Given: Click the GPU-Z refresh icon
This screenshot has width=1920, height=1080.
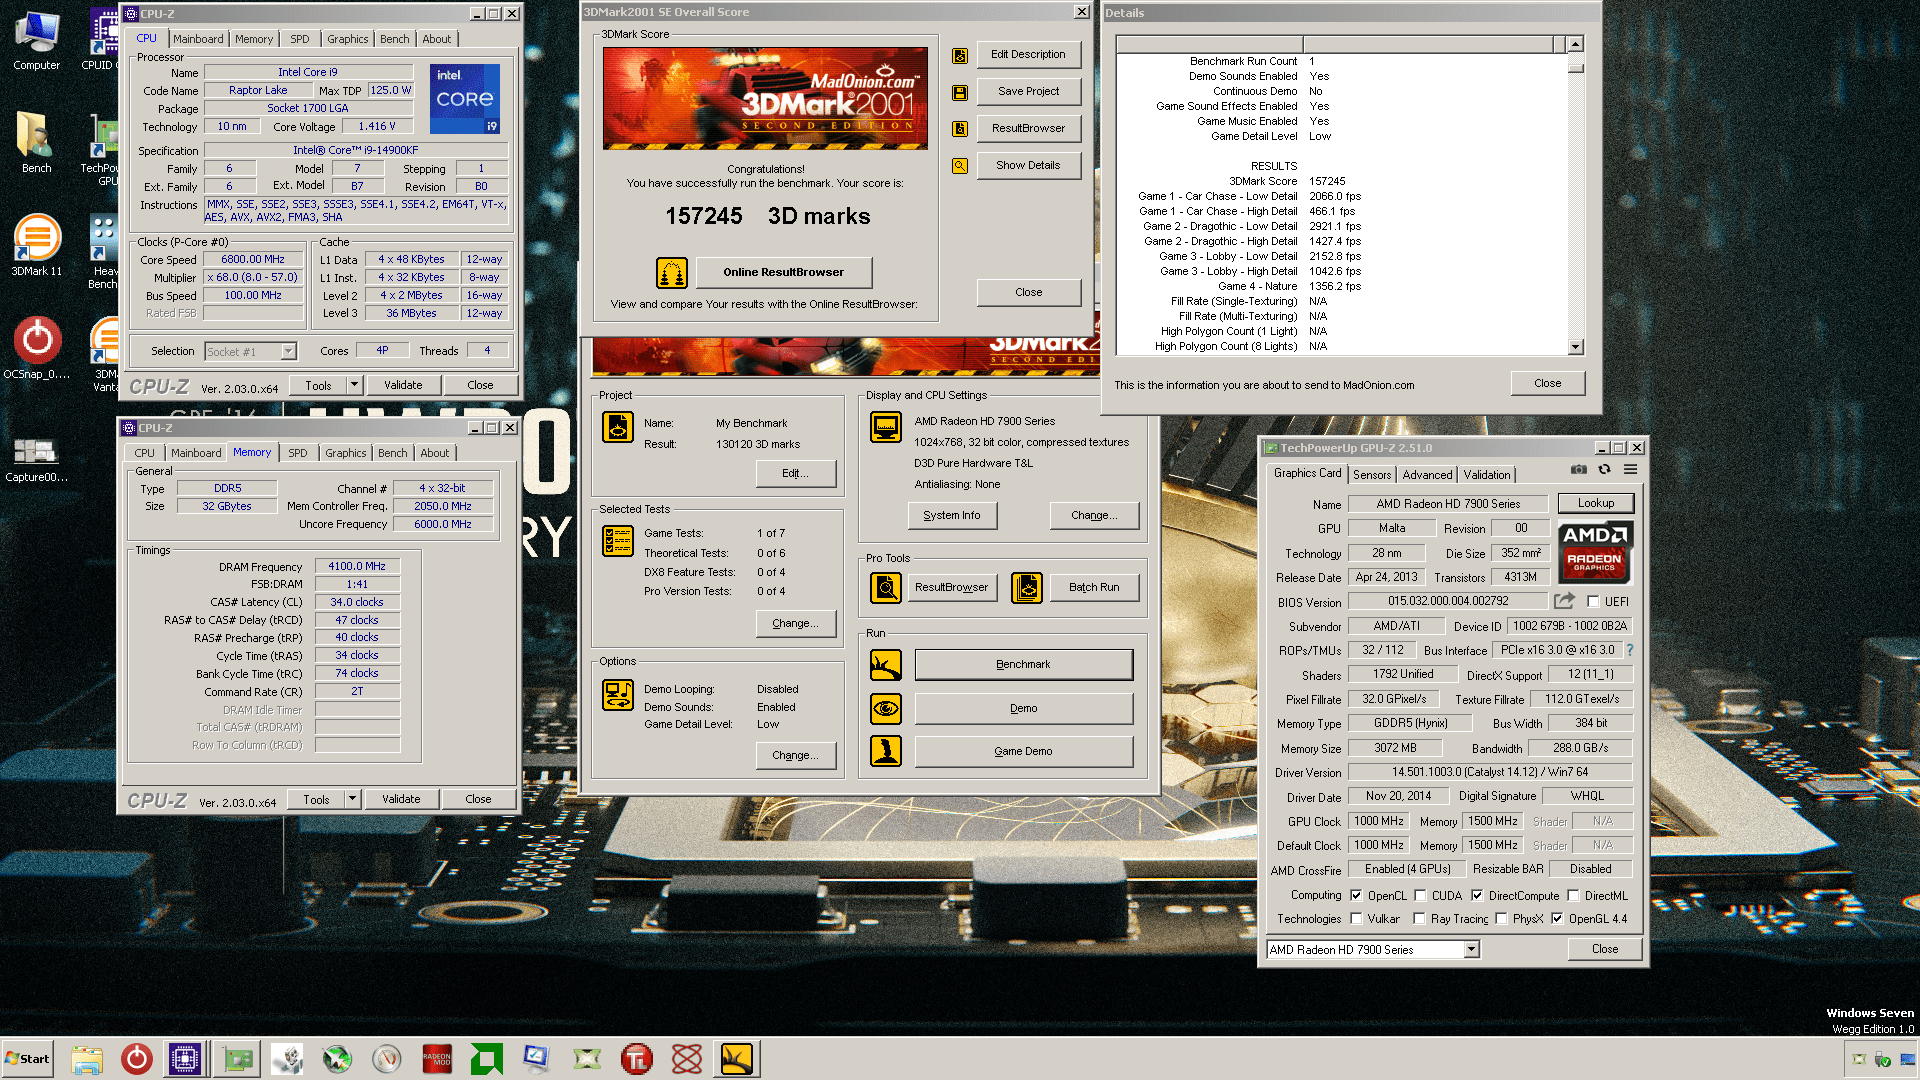Looking at the screenshot, I should coord(1604,470).
